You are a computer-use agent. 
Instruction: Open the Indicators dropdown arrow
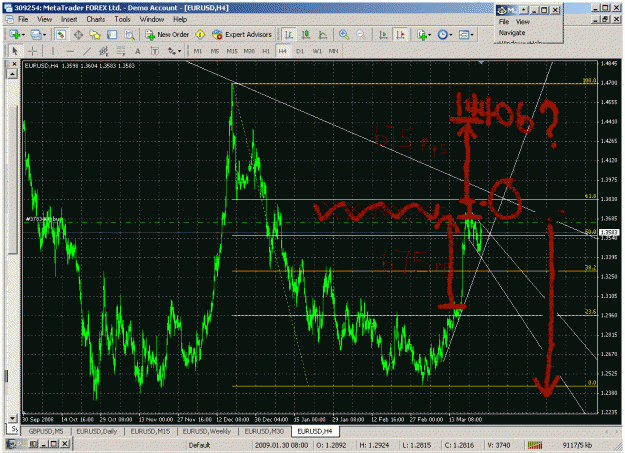click(x=429, y=35)
